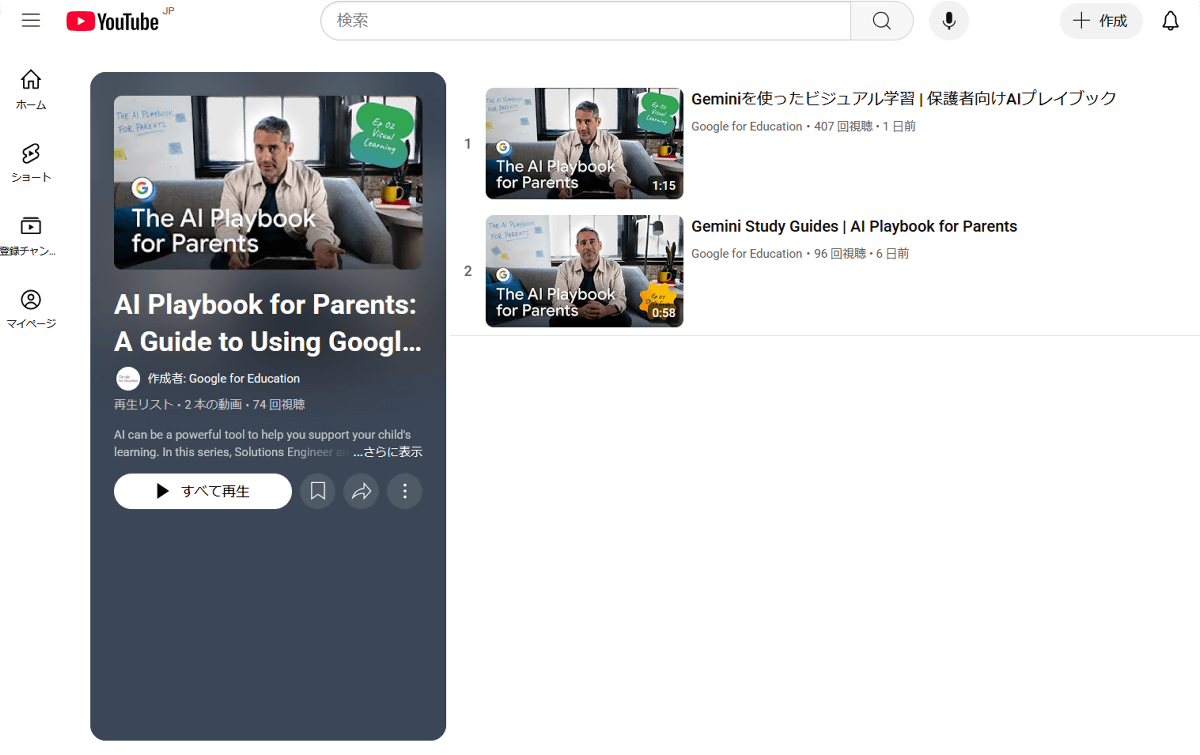
Task: Open the Geminiを使ったビジュアル学習 video title
Action: coord(903,98)
